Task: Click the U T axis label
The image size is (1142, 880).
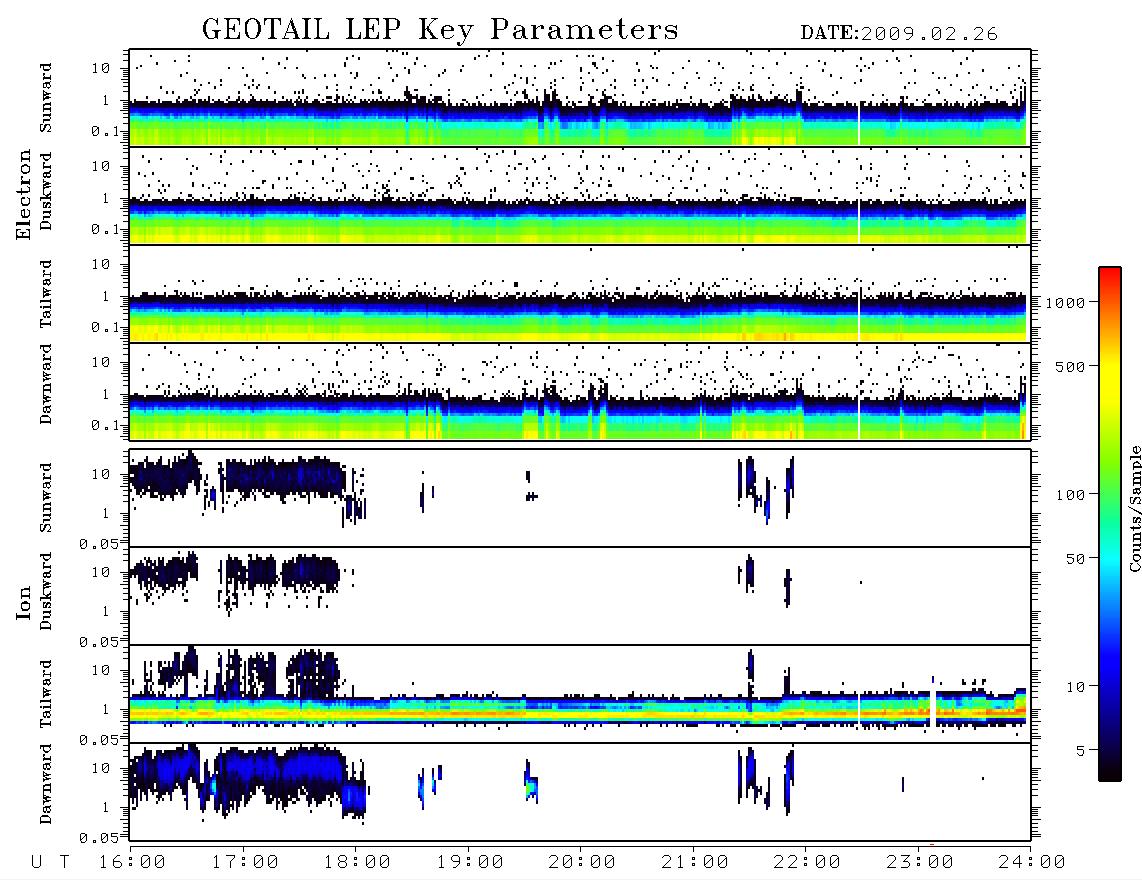Action: click(50, 862)
